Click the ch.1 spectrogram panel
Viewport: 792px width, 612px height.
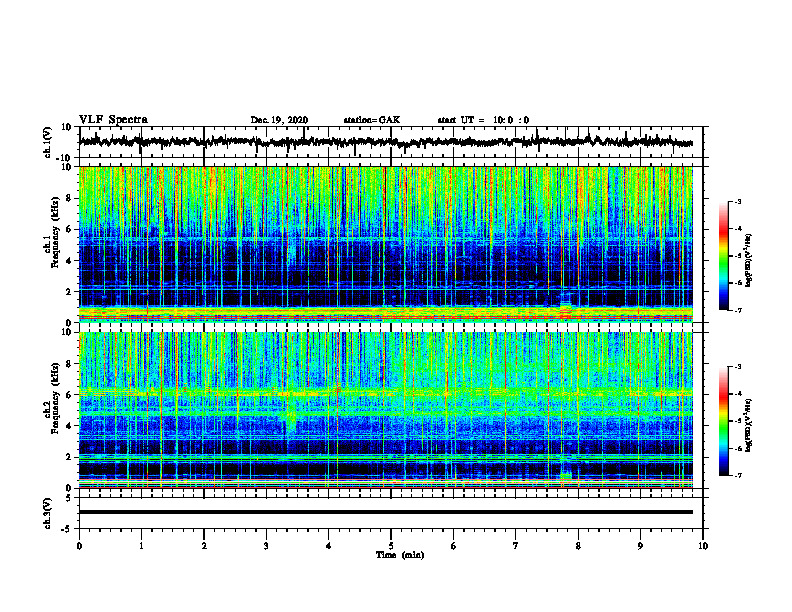click(x=386, y=244)
